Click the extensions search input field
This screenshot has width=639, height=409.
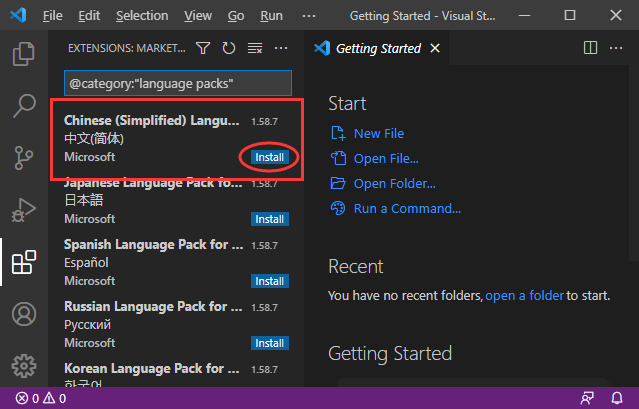178,82
